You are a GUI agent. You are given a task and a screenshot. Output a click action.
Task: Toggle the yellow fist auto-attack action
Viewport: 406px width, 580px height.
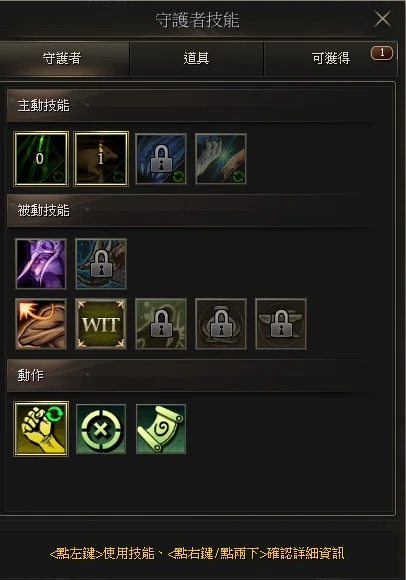pyautogui.click(x=41, y=429)
